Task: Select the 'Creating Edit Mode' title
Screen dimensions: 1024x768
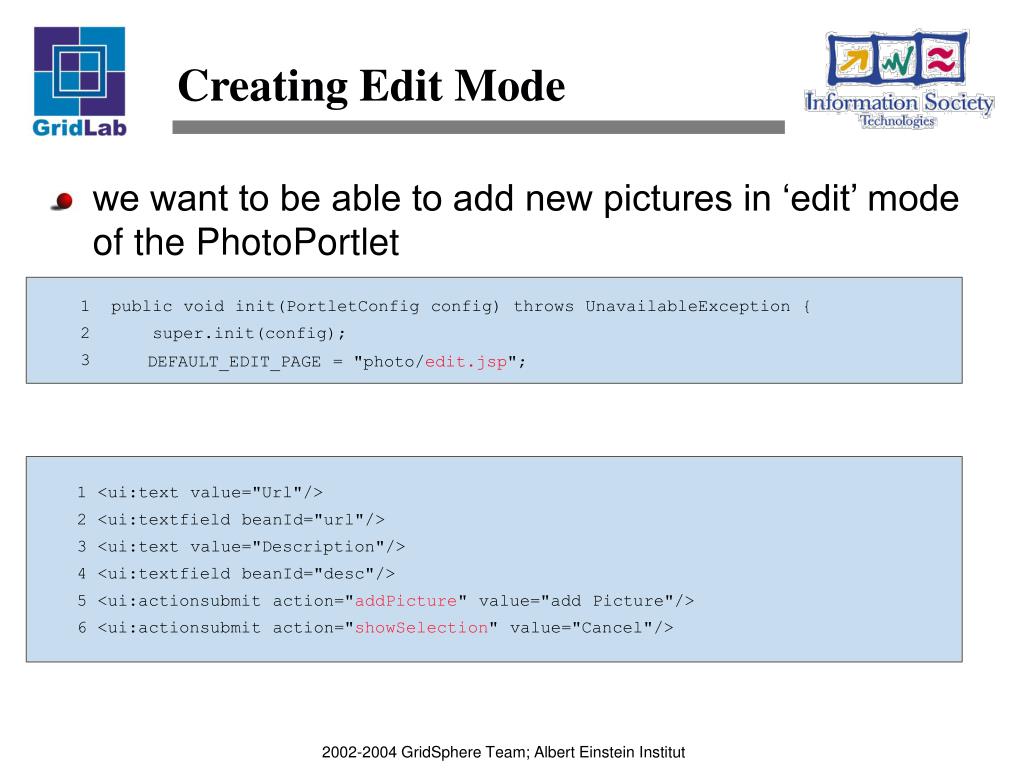Action: (371, 86)
